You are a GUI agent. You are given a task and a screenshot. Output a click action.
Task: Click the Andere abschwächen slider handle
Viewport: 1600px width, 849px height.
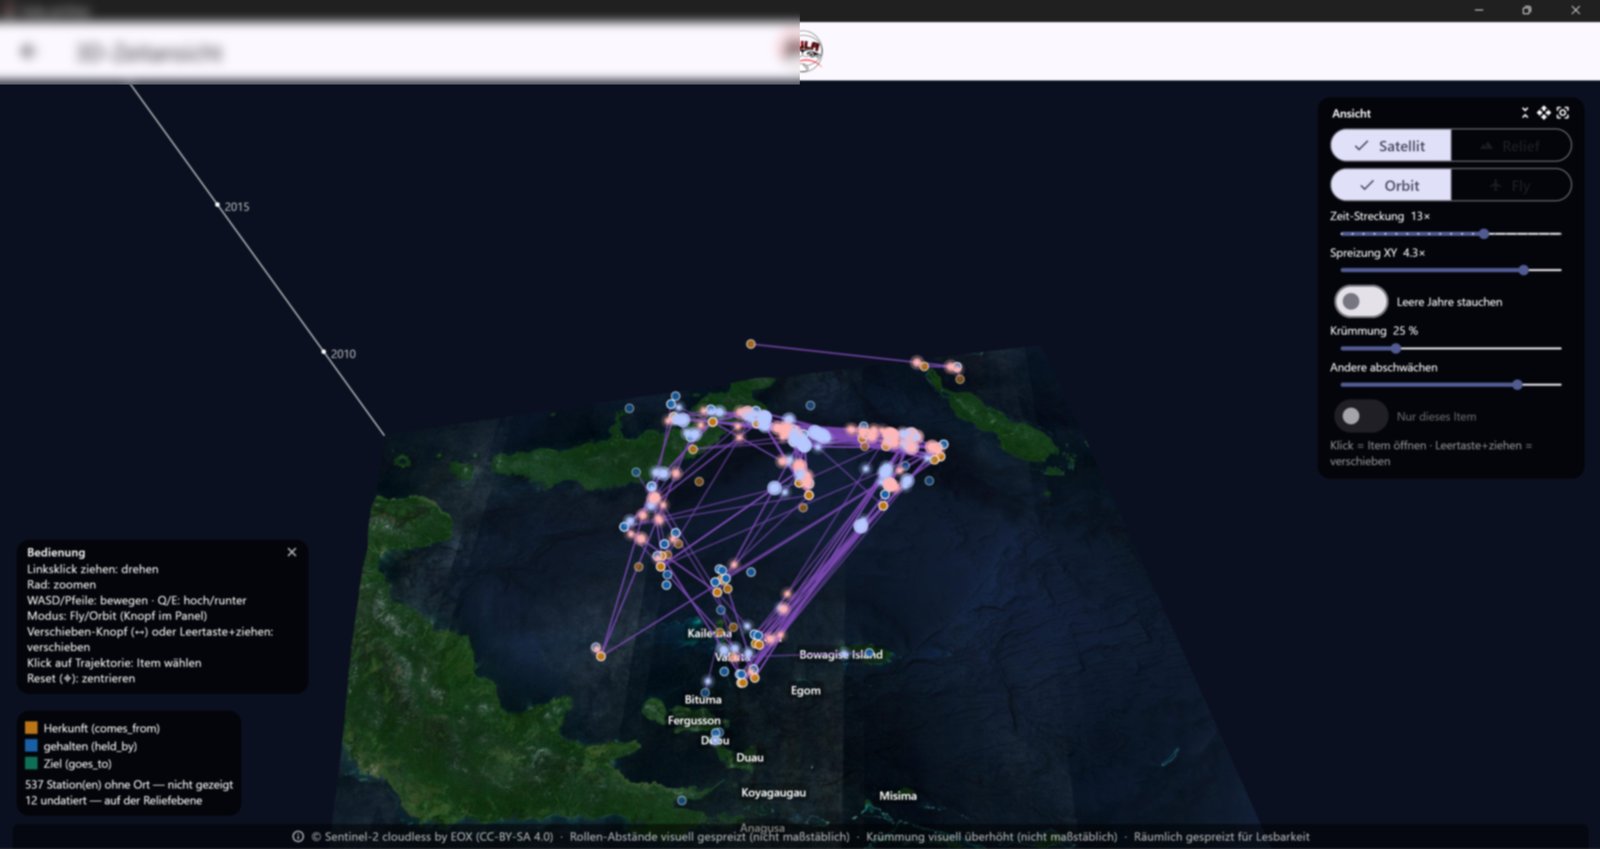point(1518,384)
